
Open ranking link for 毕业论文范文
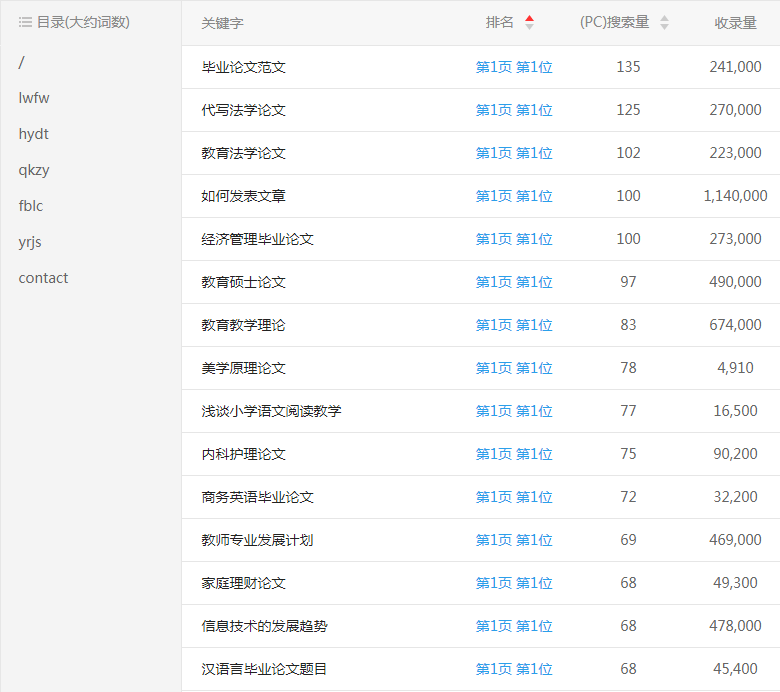pos(513,67)
